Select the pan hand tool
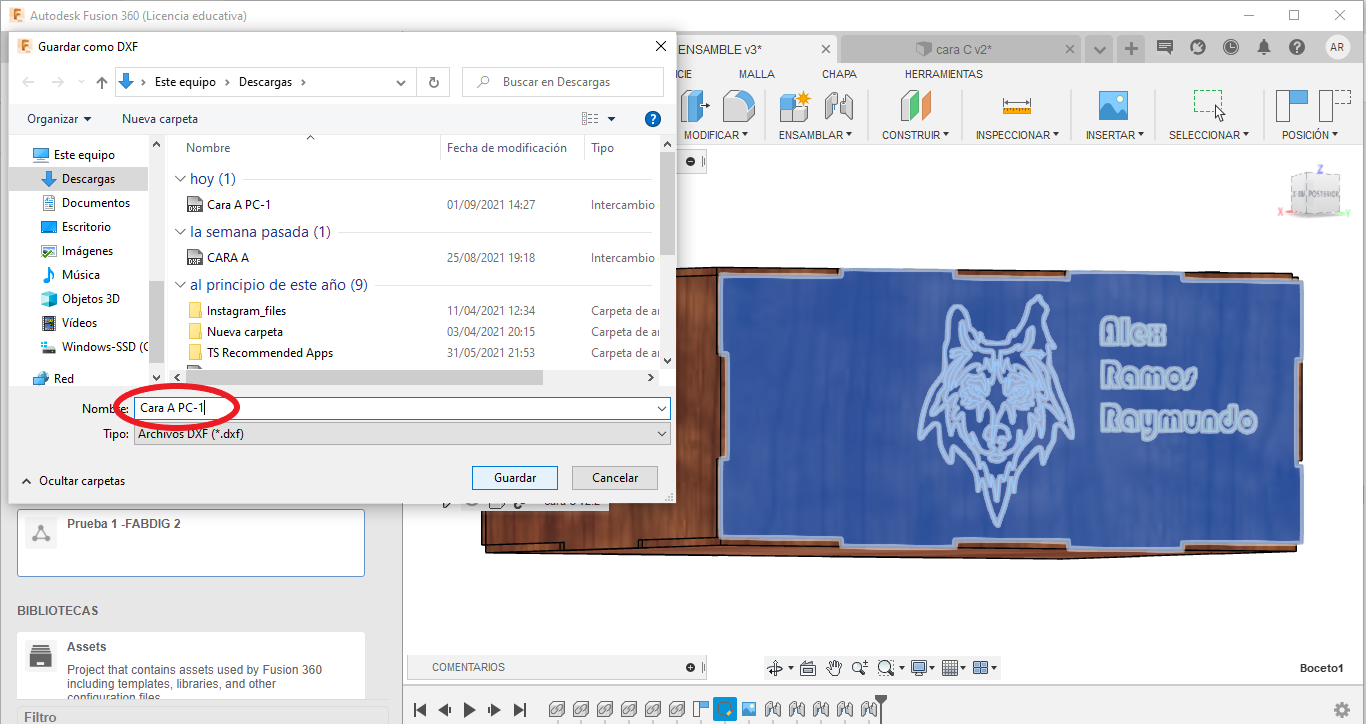Viewport: 1366px width, 724px height. (834, 668)
